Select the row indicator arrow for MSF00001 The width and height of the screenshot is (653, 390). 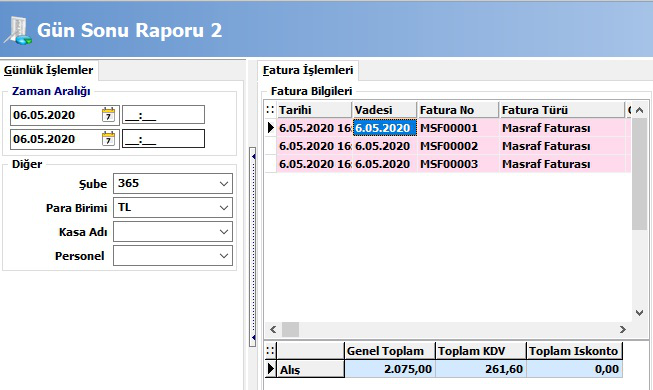click(x=271, y=128)
